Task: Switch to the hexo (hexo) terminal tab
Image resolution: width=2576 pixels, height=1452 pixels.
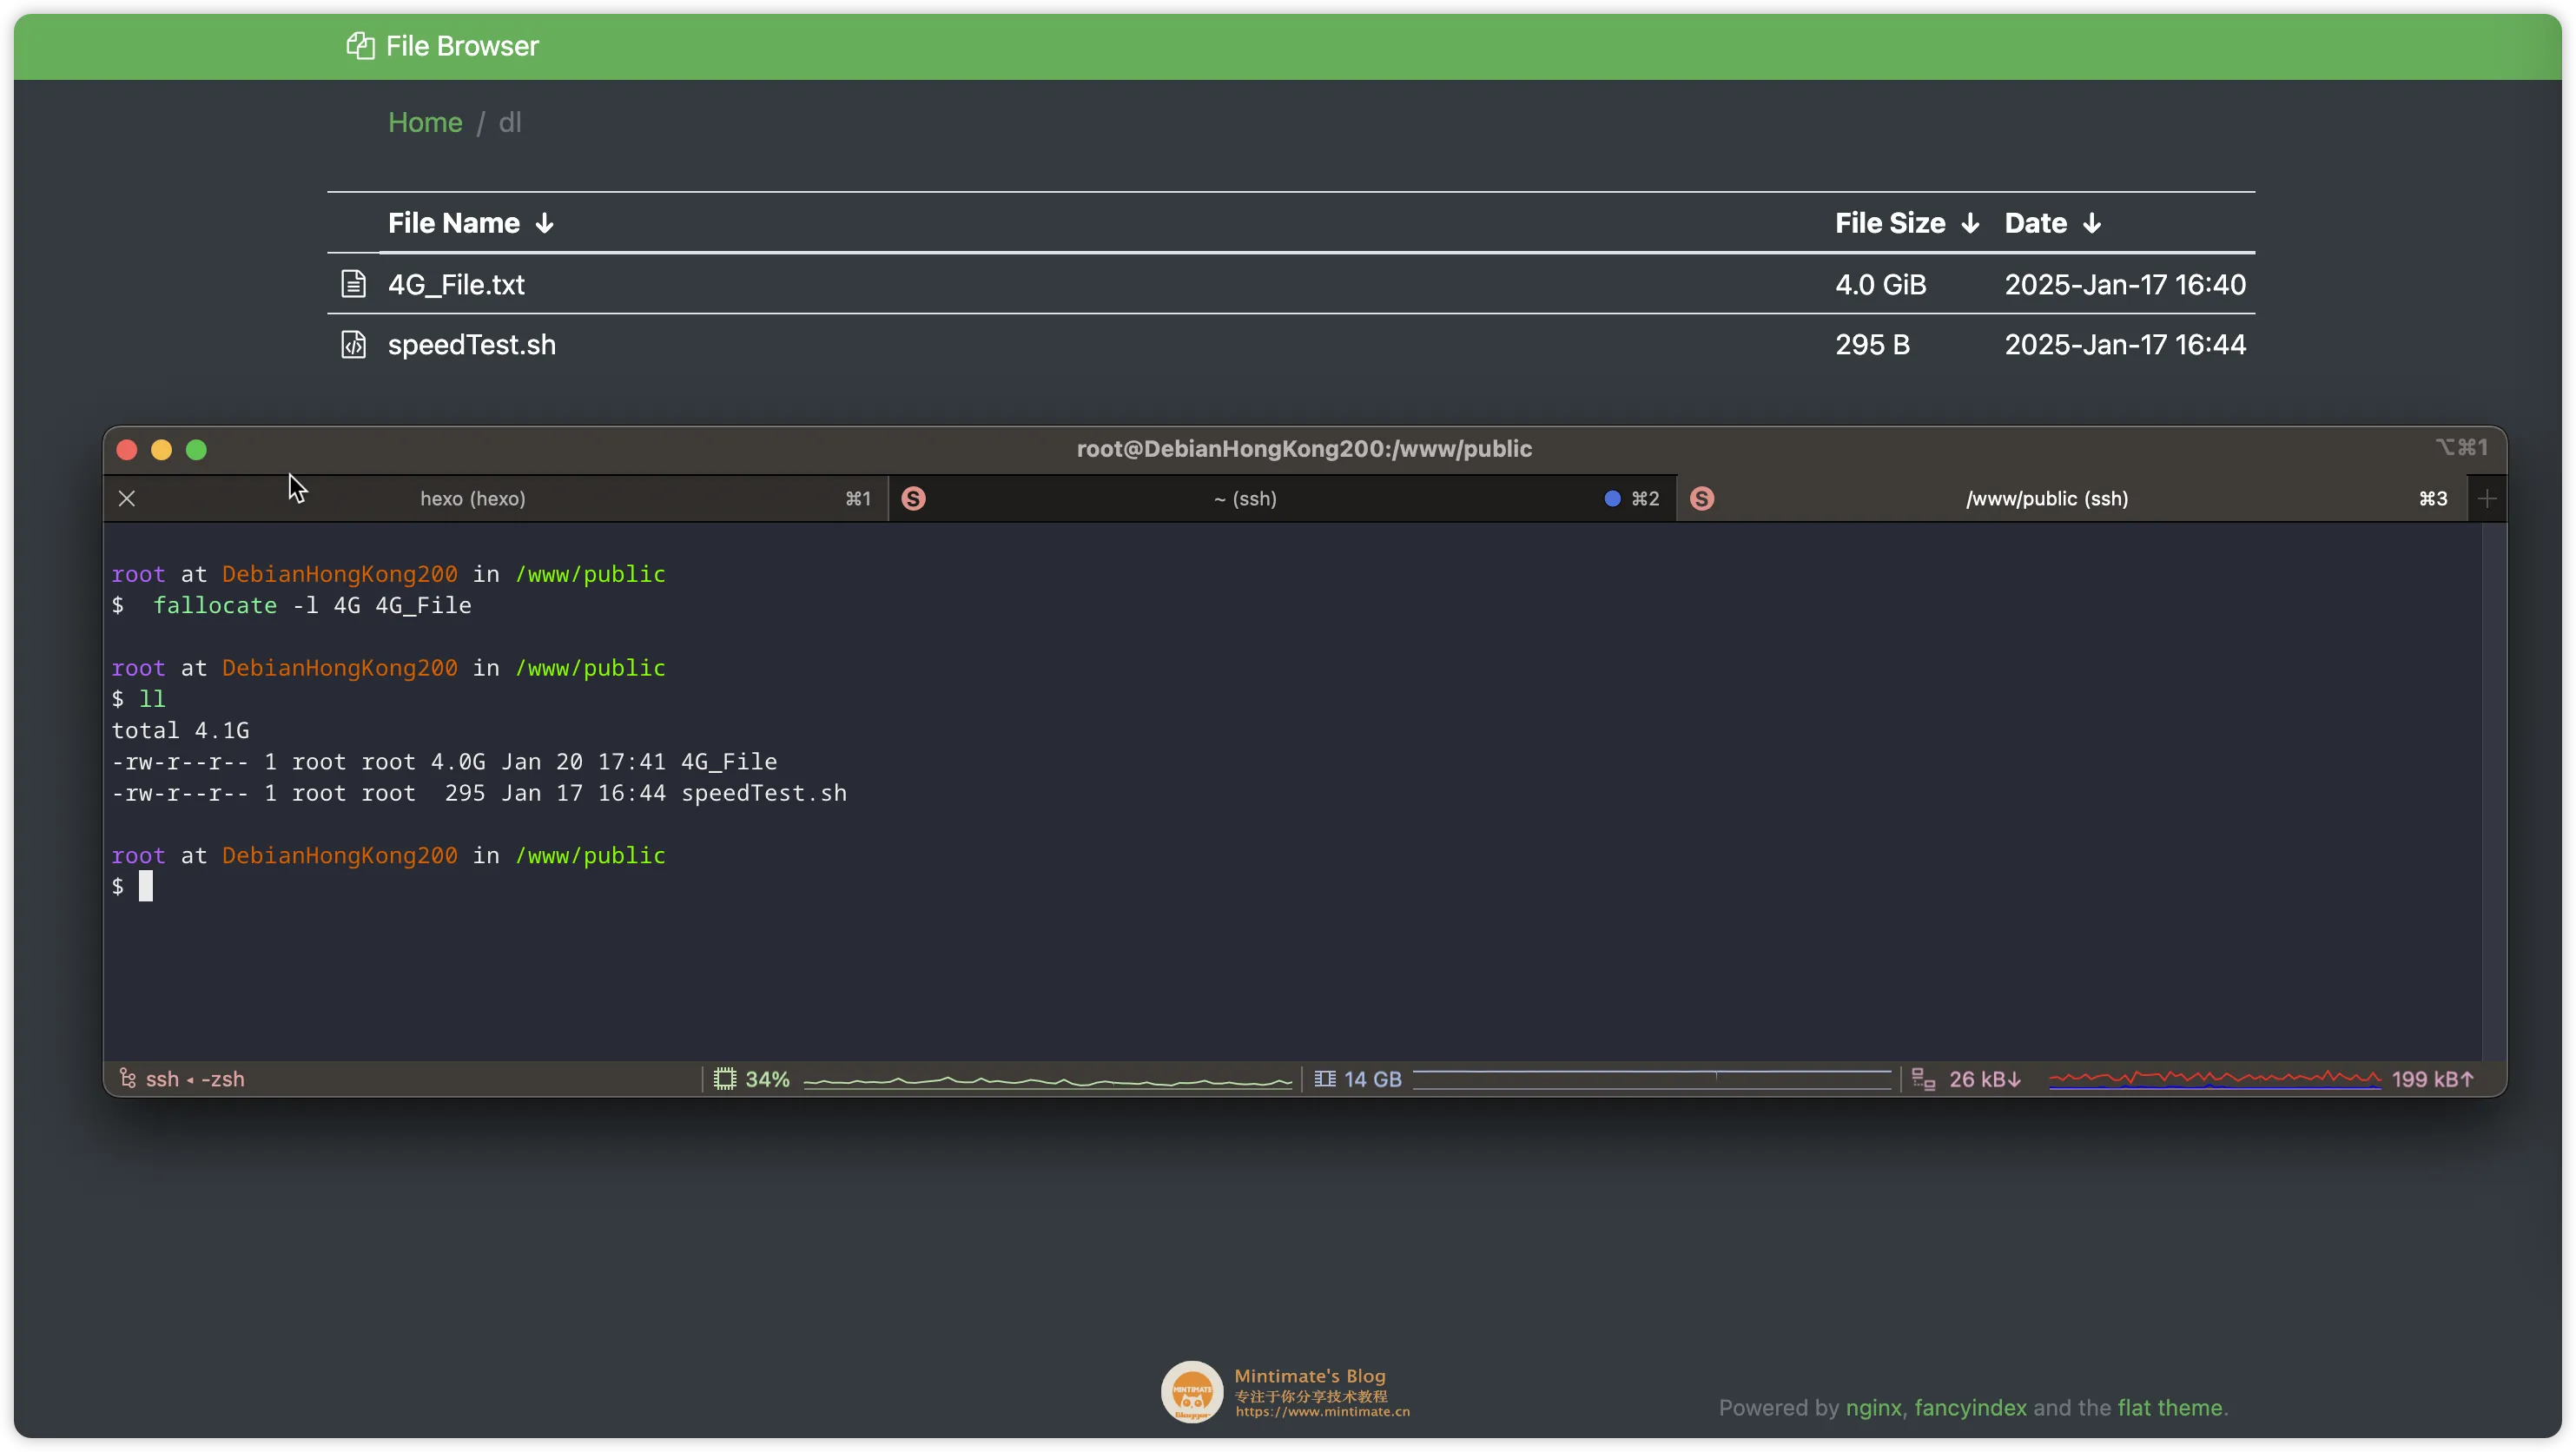Action: pos(472,499)
